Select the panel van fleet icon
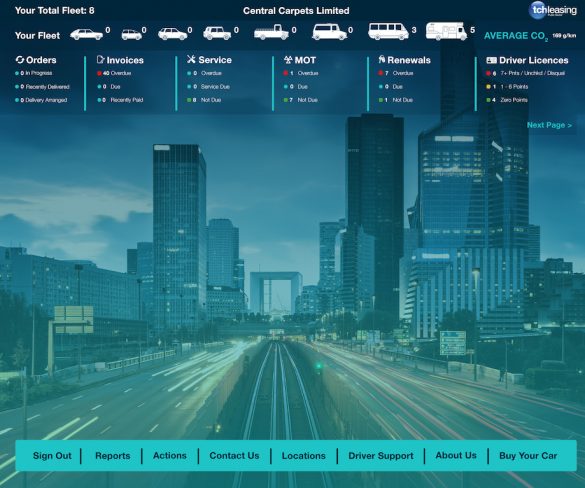The image size is (585, 488). pos(329,32)
